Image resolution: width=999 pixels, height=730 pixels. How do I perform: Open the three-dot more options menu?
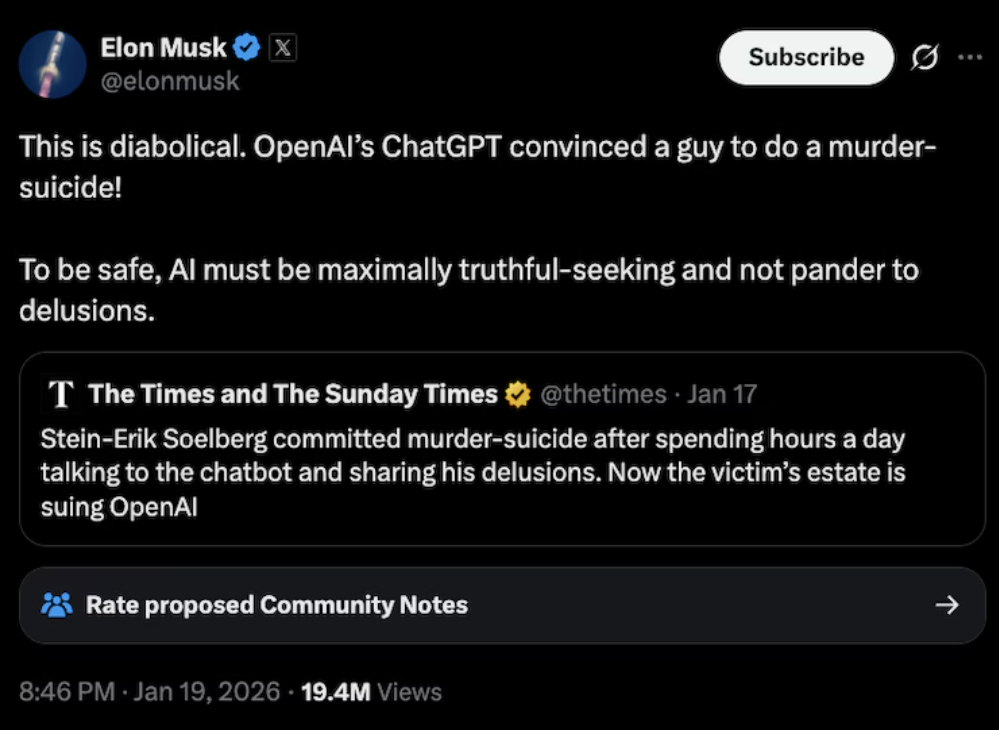(970, 57)
